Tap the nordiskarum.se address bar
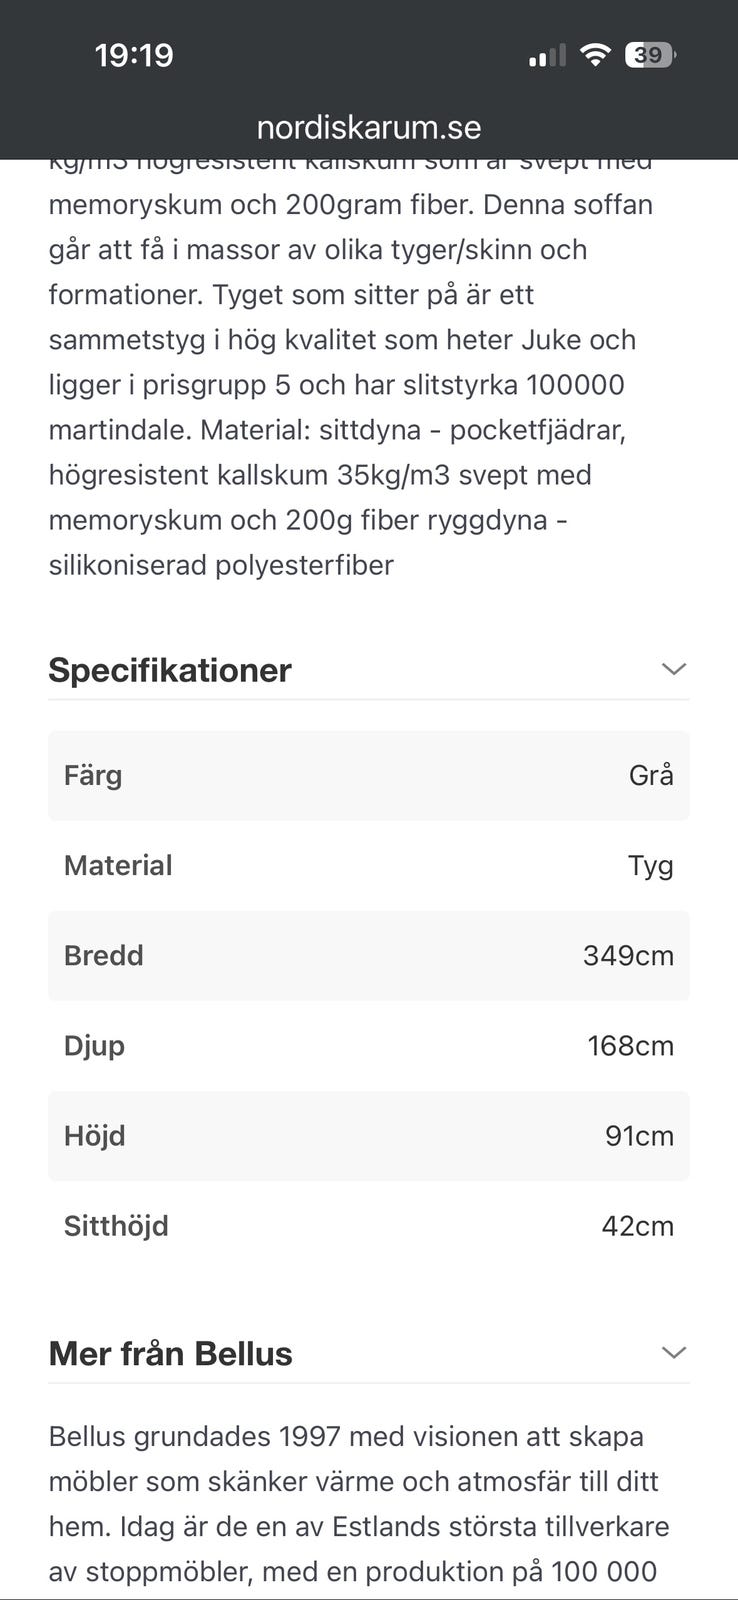Viewport: 738px width, 1600px height. [x=369, y=128]
